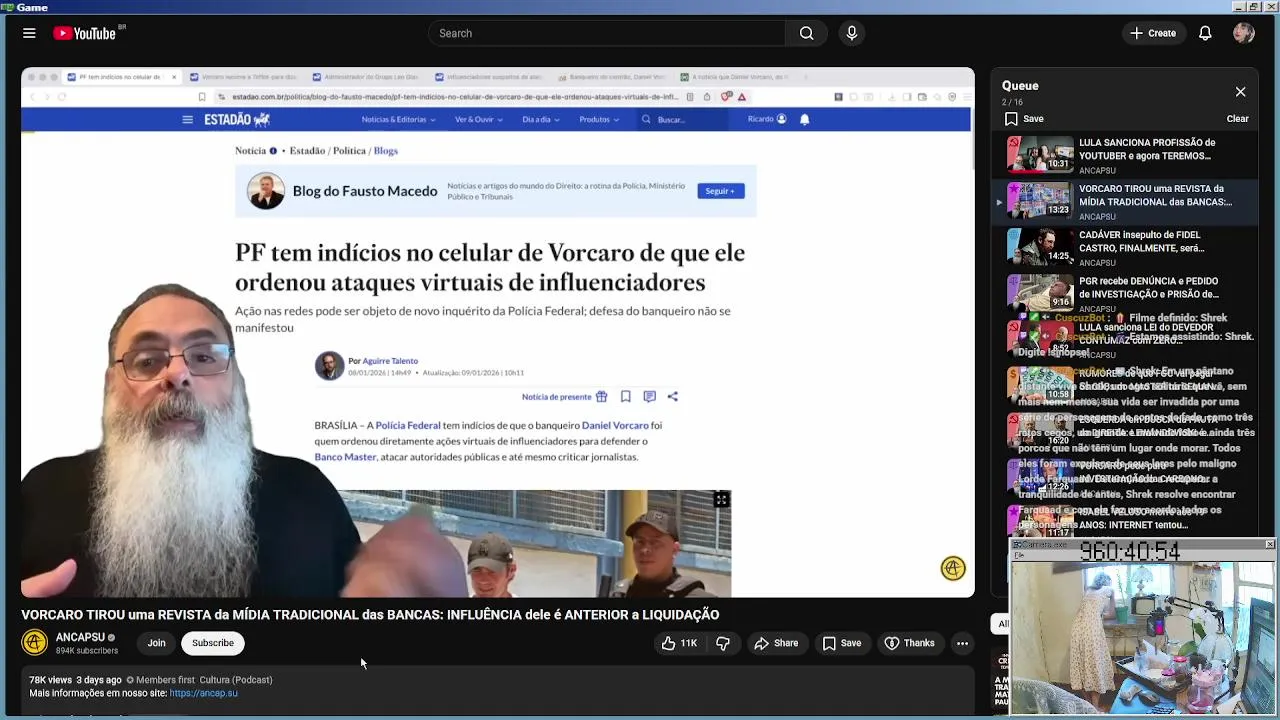Open the Ricardo user account menu
Viewport: 1280px width, 720px height.
(x=767, y=119)
